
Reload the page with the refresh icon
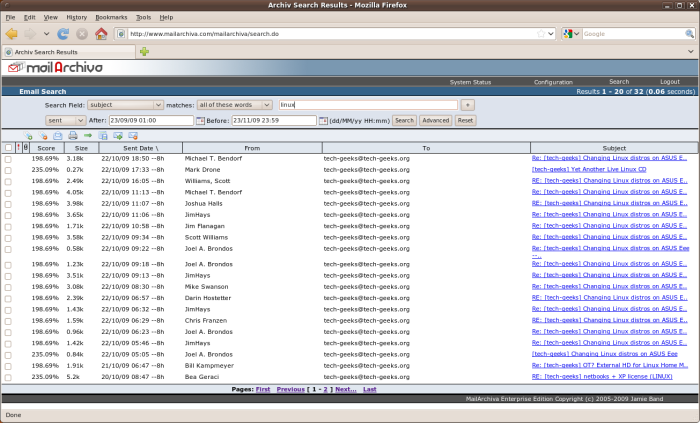click(63, 34)
